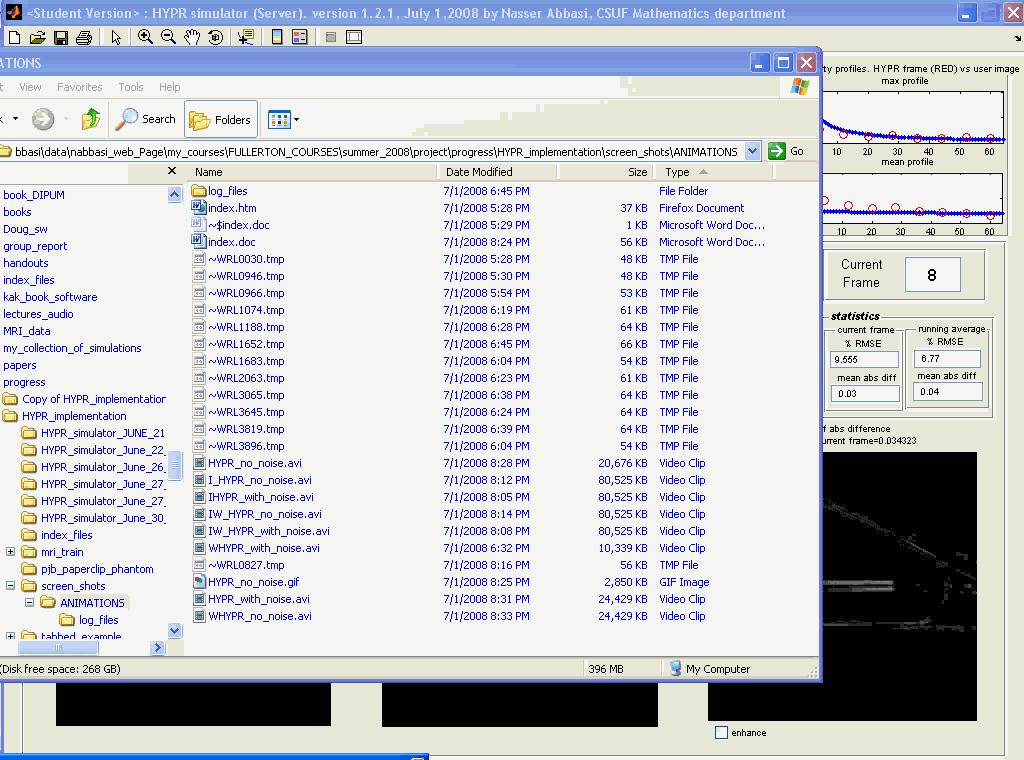Open the Favorites menu
The height and width of the screenshot is (760, 1024).
[x=79, y=87]
